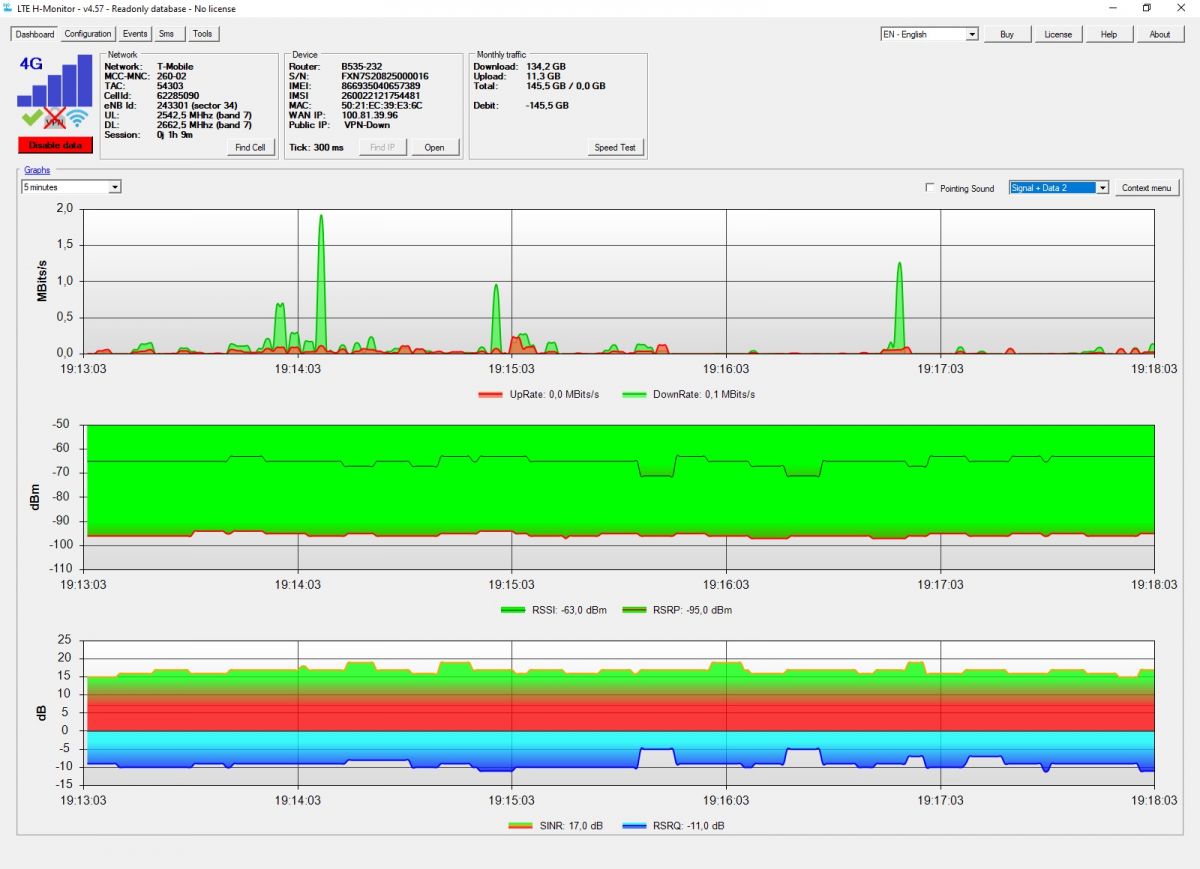Toggle the Disable data red button

click(55, 145)
